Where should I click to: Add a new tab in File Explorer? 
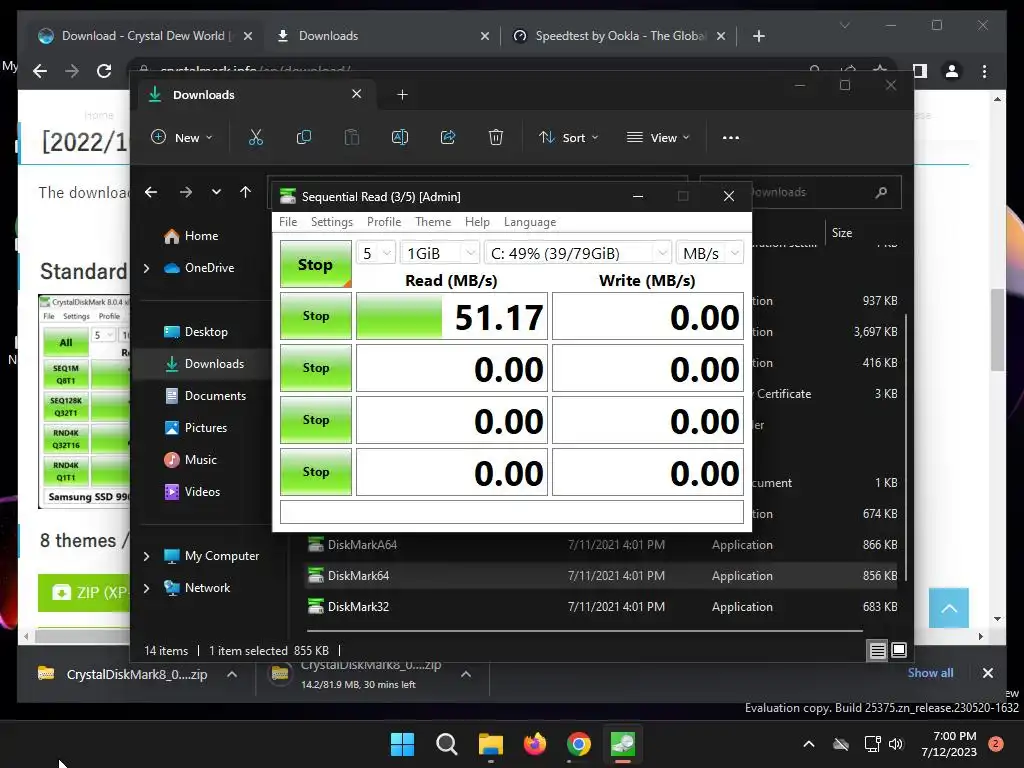(402, 95)
